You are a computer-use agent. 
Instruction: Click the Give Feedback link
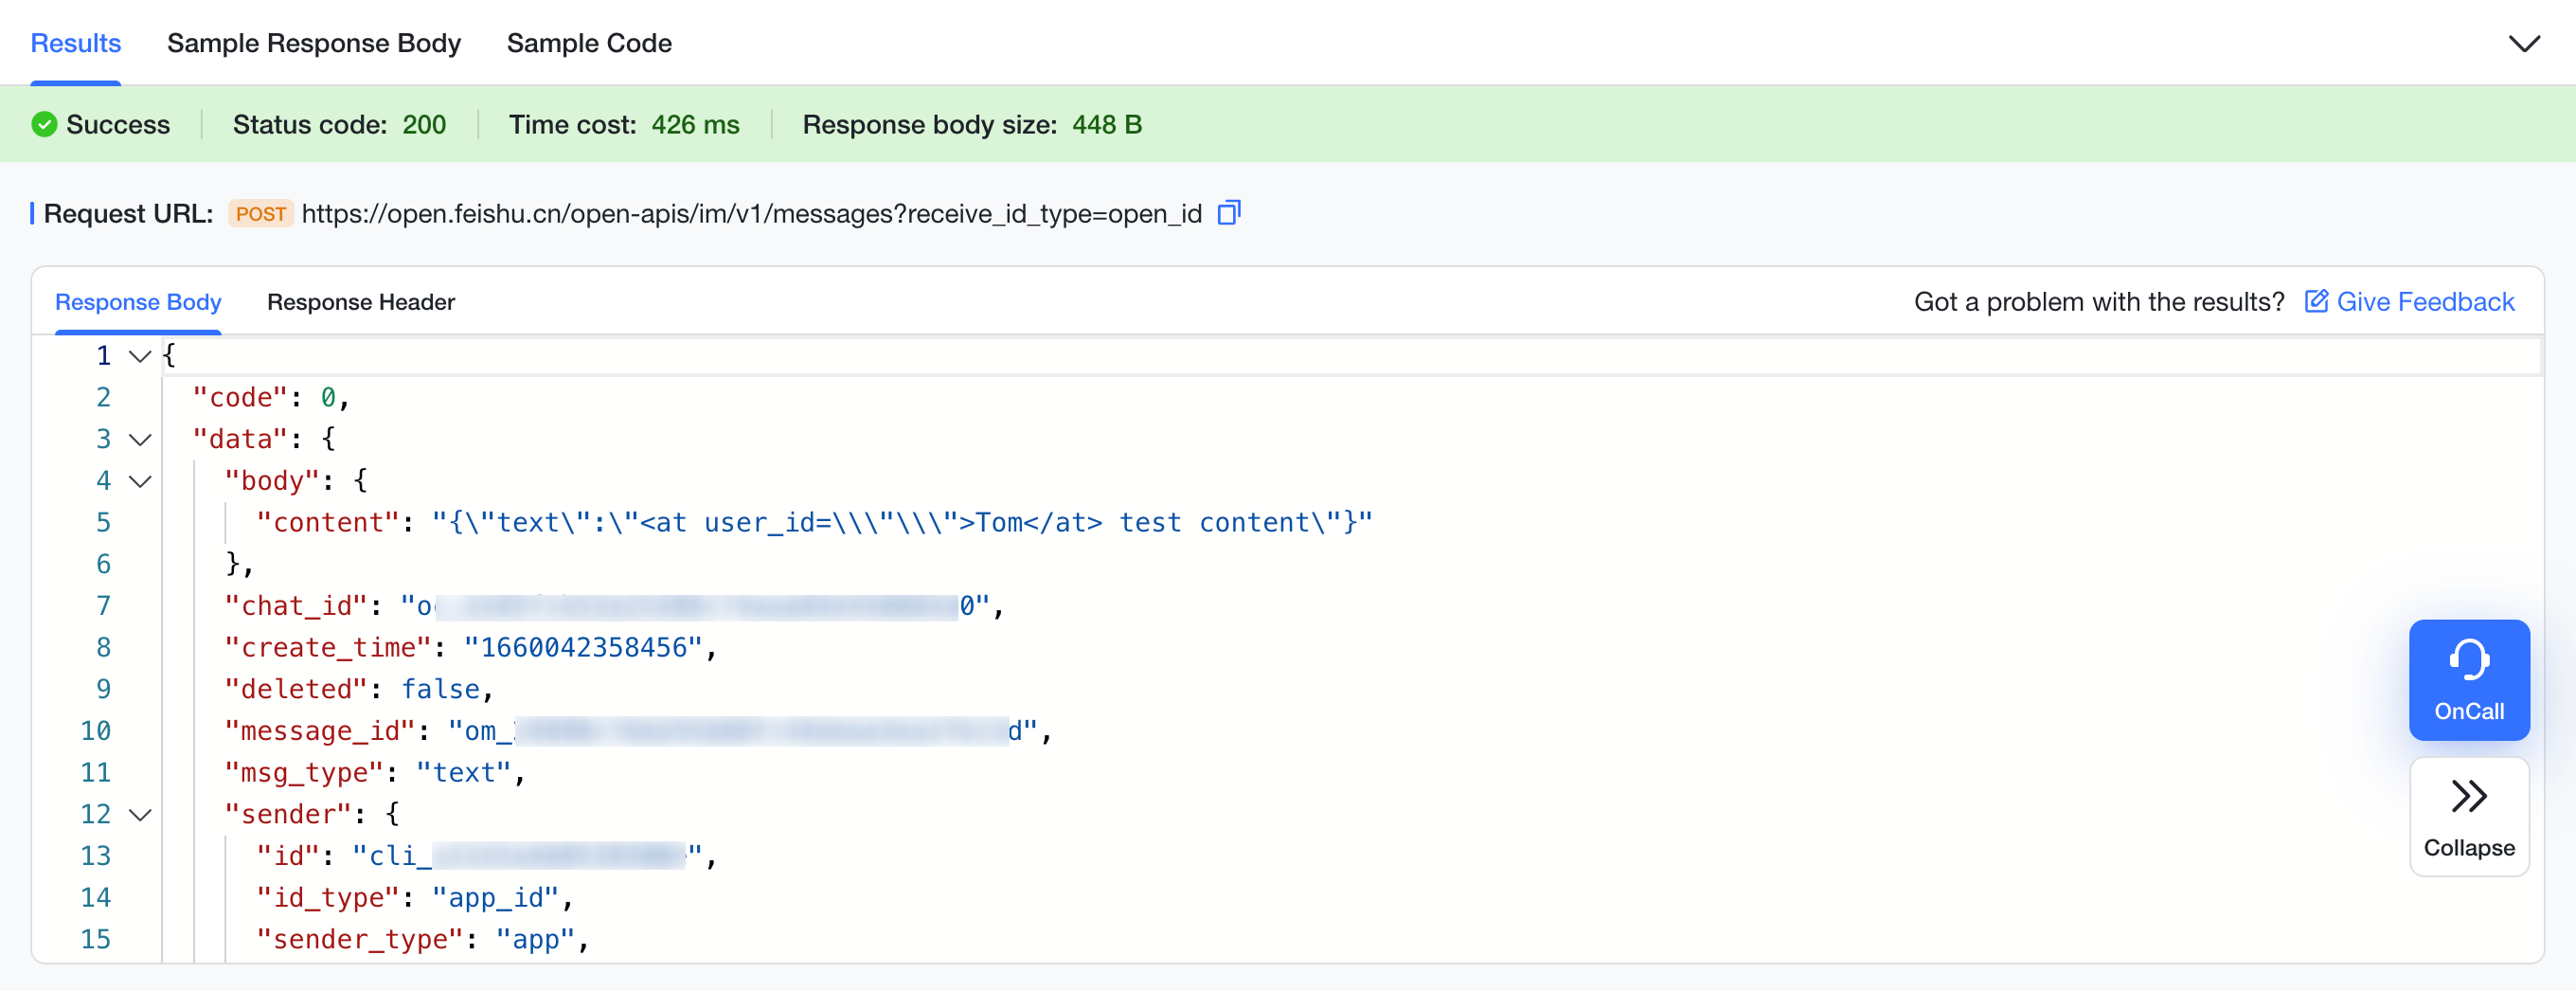tap(2424, 302)
